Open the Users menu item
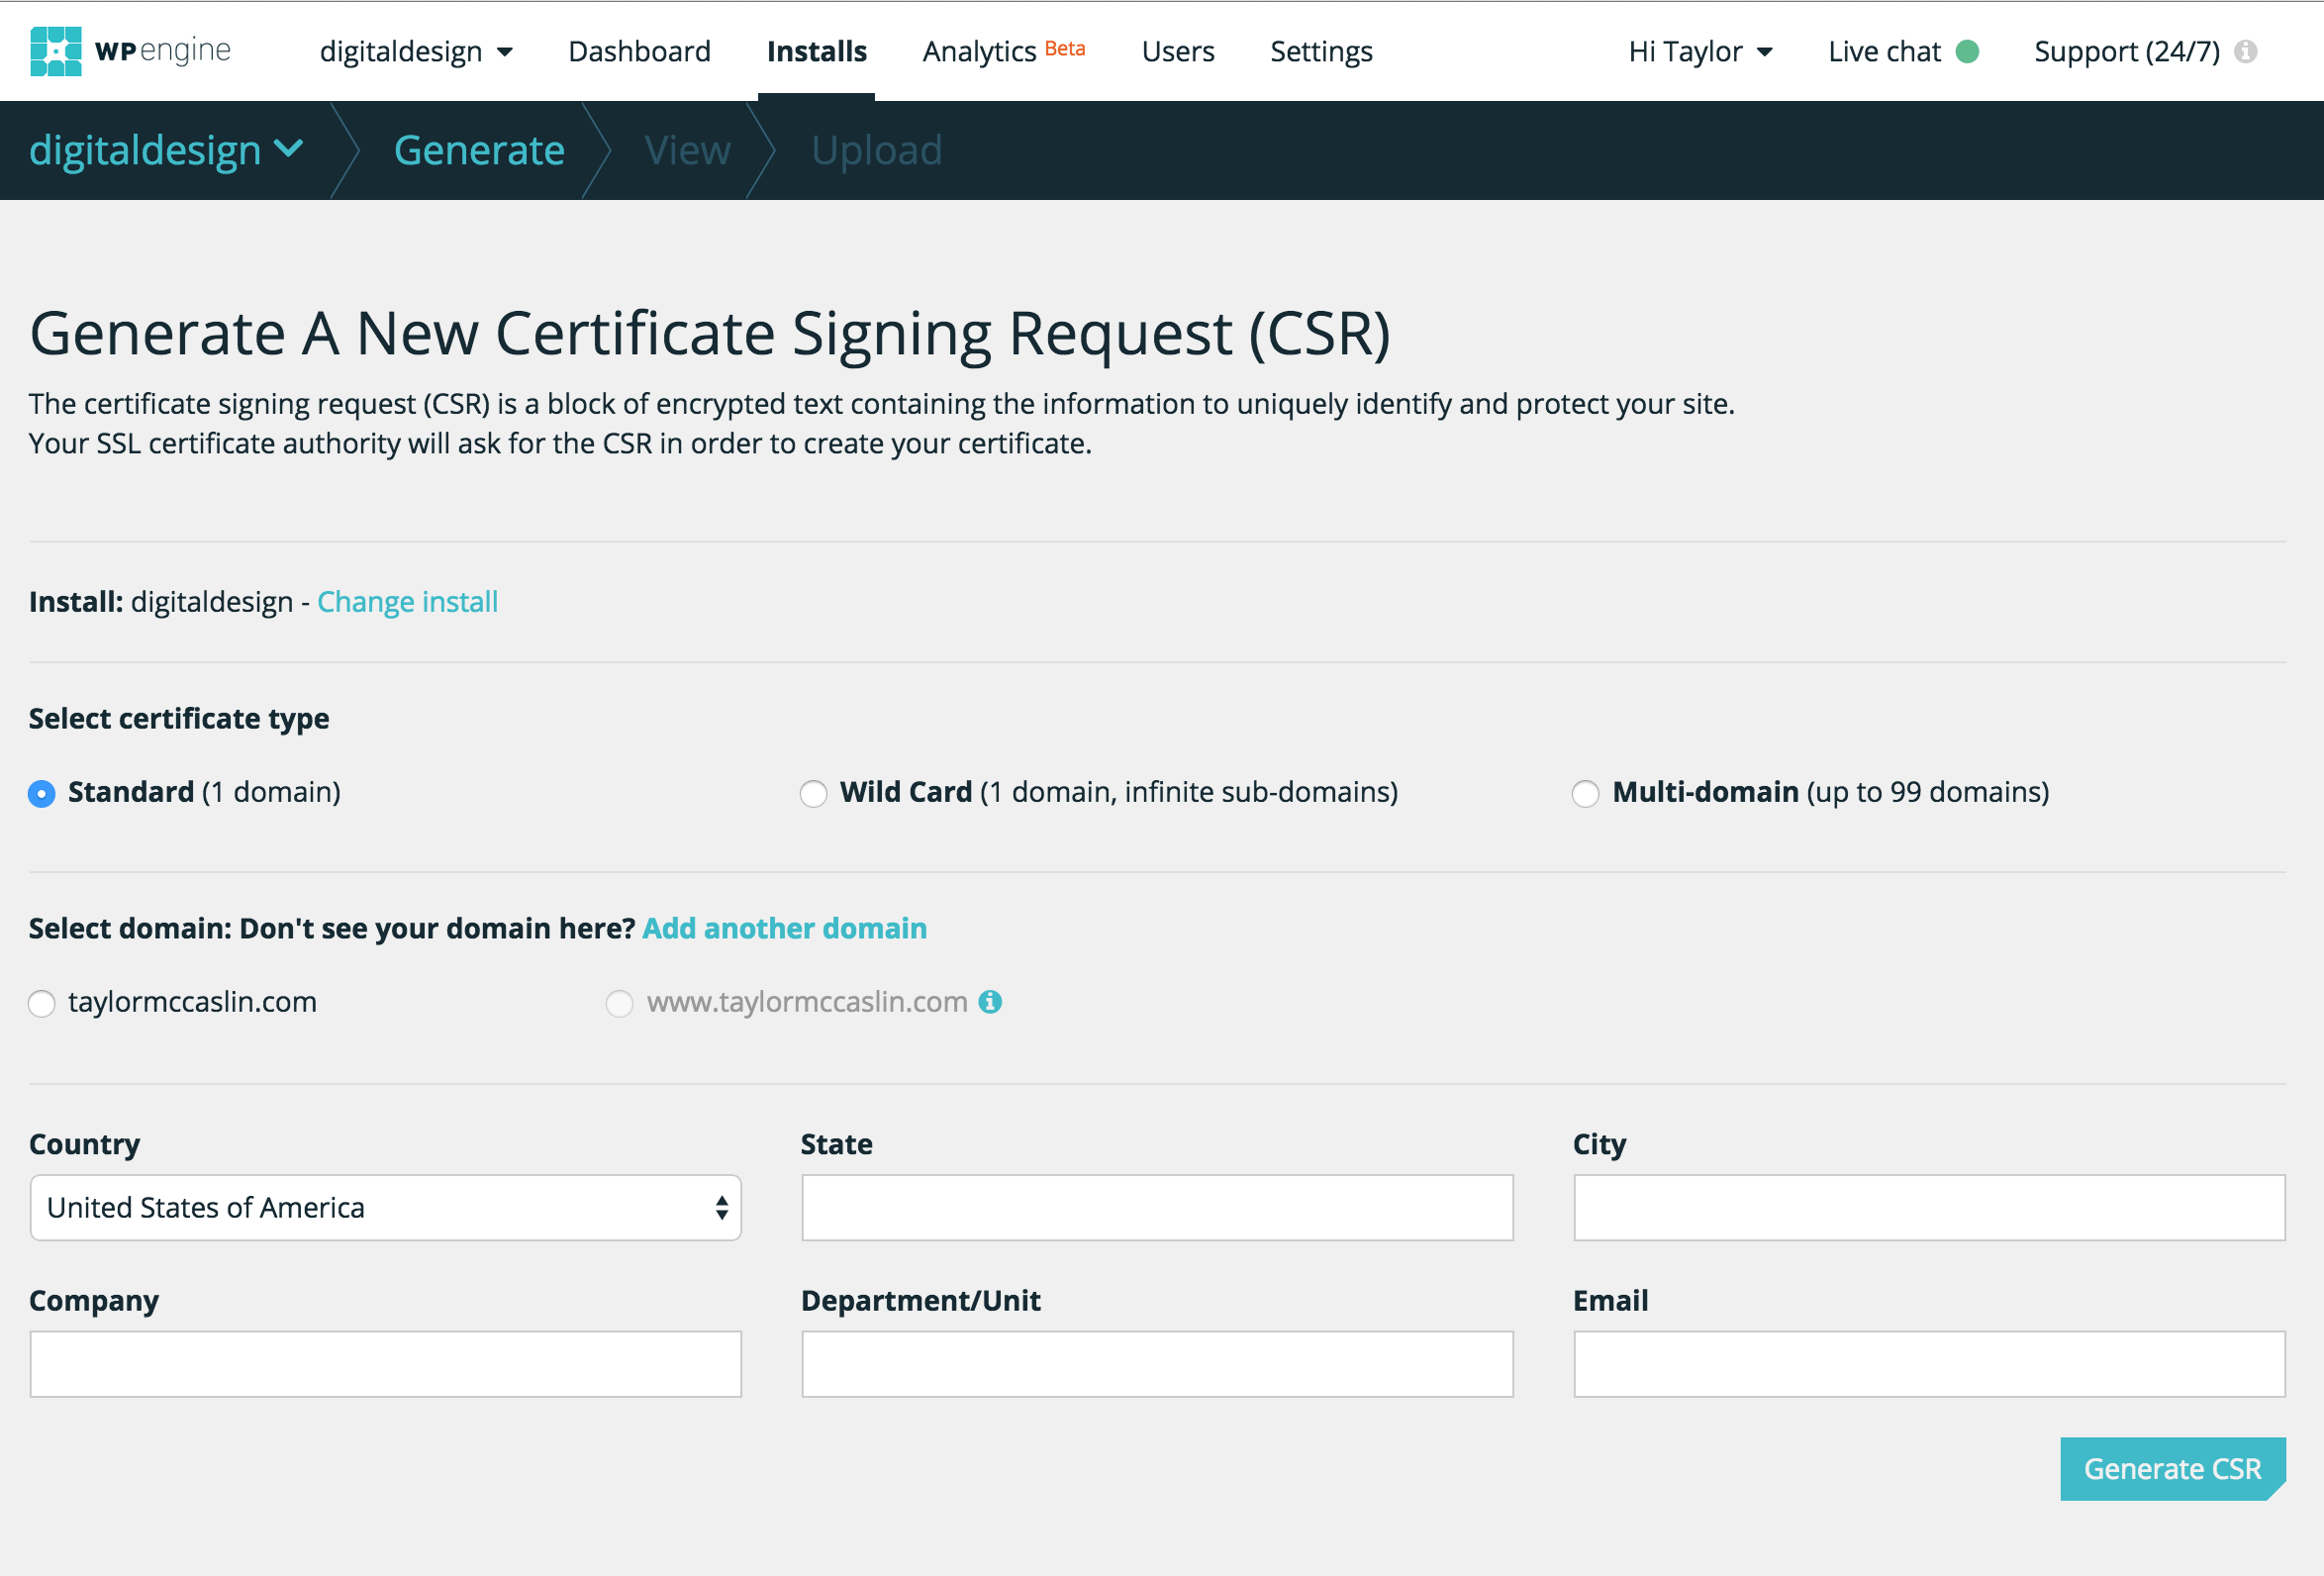This screenshot has width=2324, height=1576. [x=1177, y=51]
